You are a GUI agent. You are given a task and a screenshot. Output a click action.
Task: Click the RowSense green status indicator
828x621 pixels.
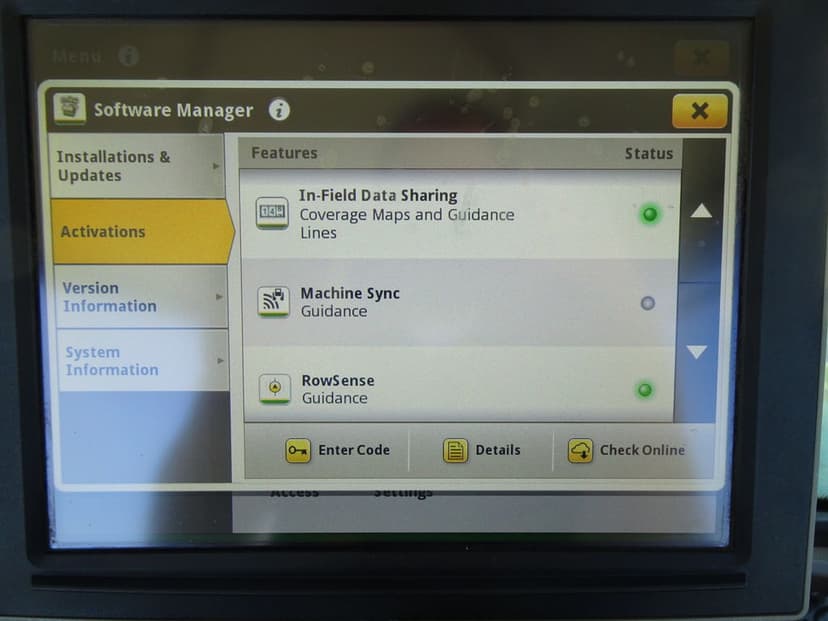pyautogui.click(x=645, y=389)
